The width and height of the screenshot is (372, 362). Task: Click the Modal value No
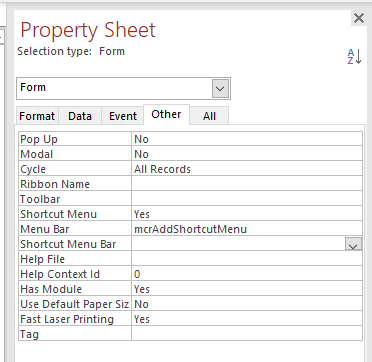coord(247,154)
